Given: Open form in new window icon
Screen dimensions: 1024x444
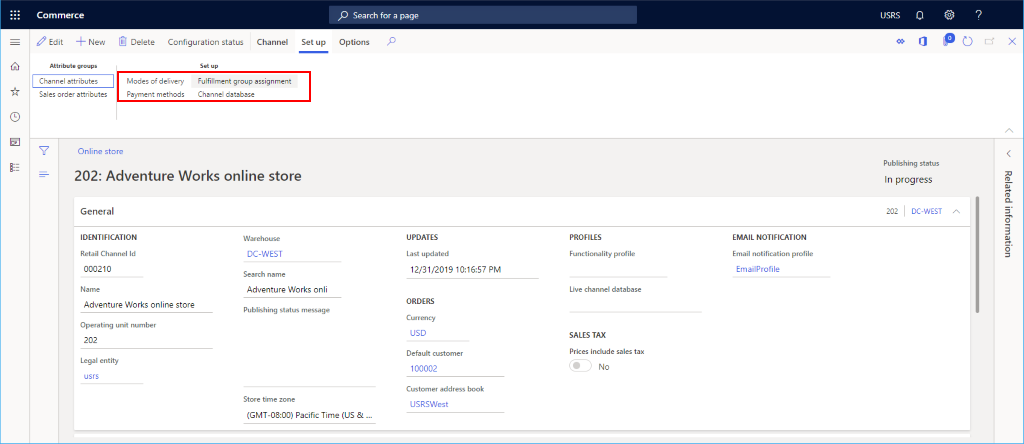Looking at the screenshot, I should point(990,41).
